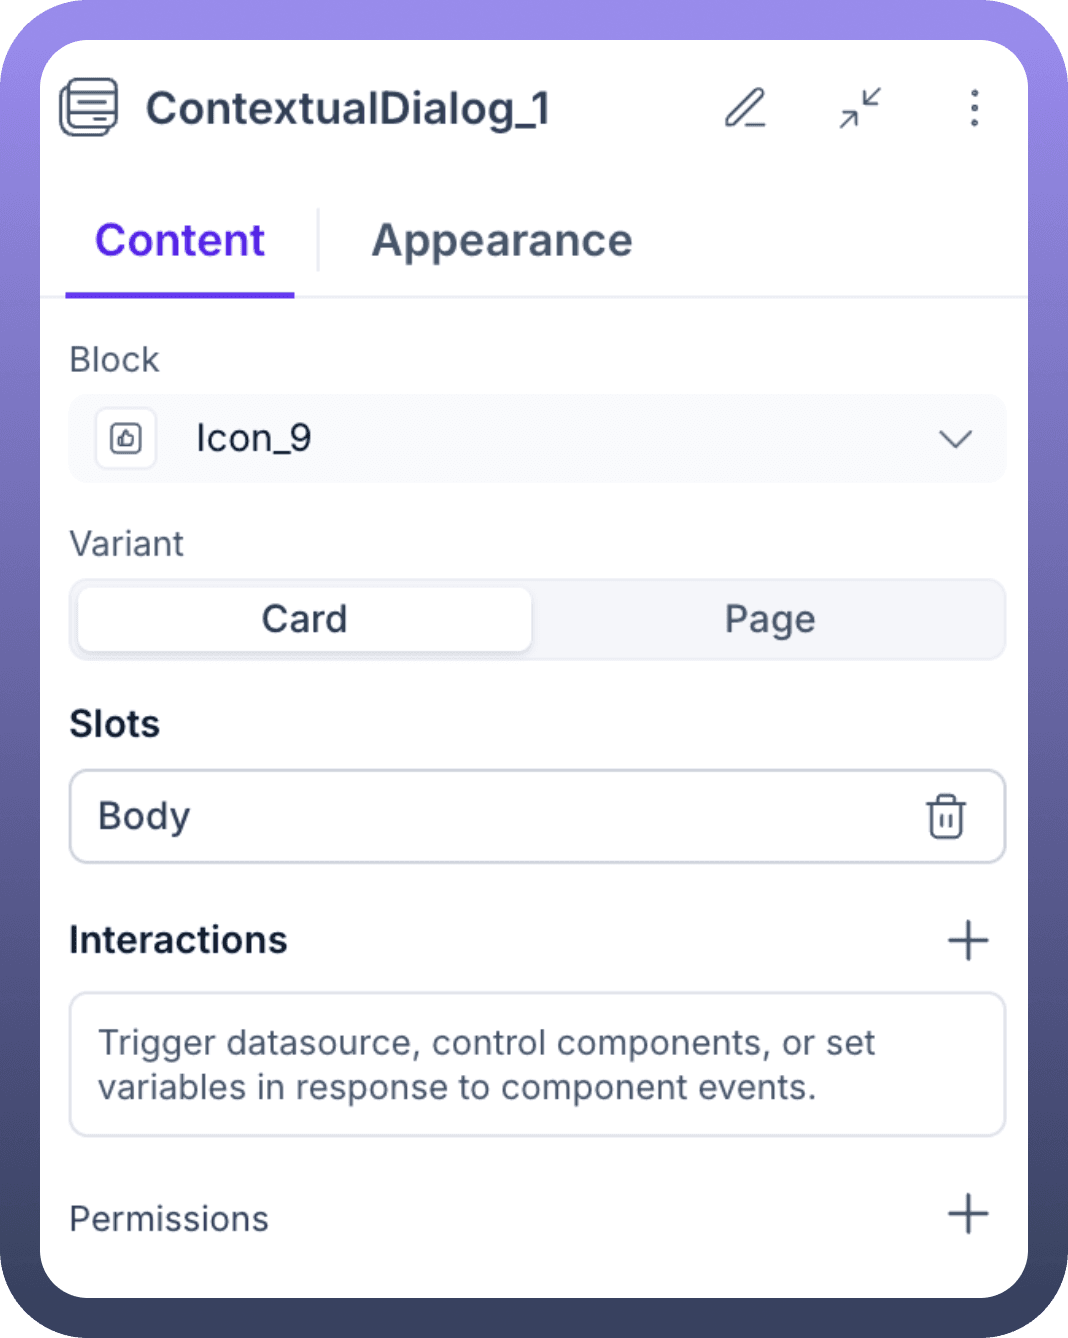Switch to the Content tab

[x=180, y=241]
